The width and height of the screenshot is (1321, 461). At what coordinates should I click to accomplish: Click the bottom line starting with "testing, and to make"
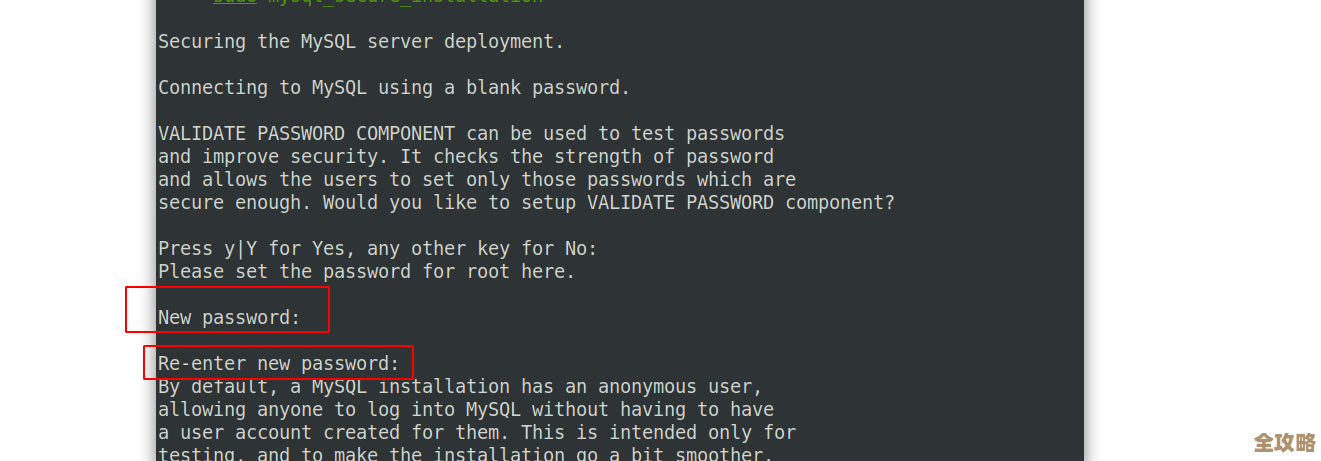465,454
